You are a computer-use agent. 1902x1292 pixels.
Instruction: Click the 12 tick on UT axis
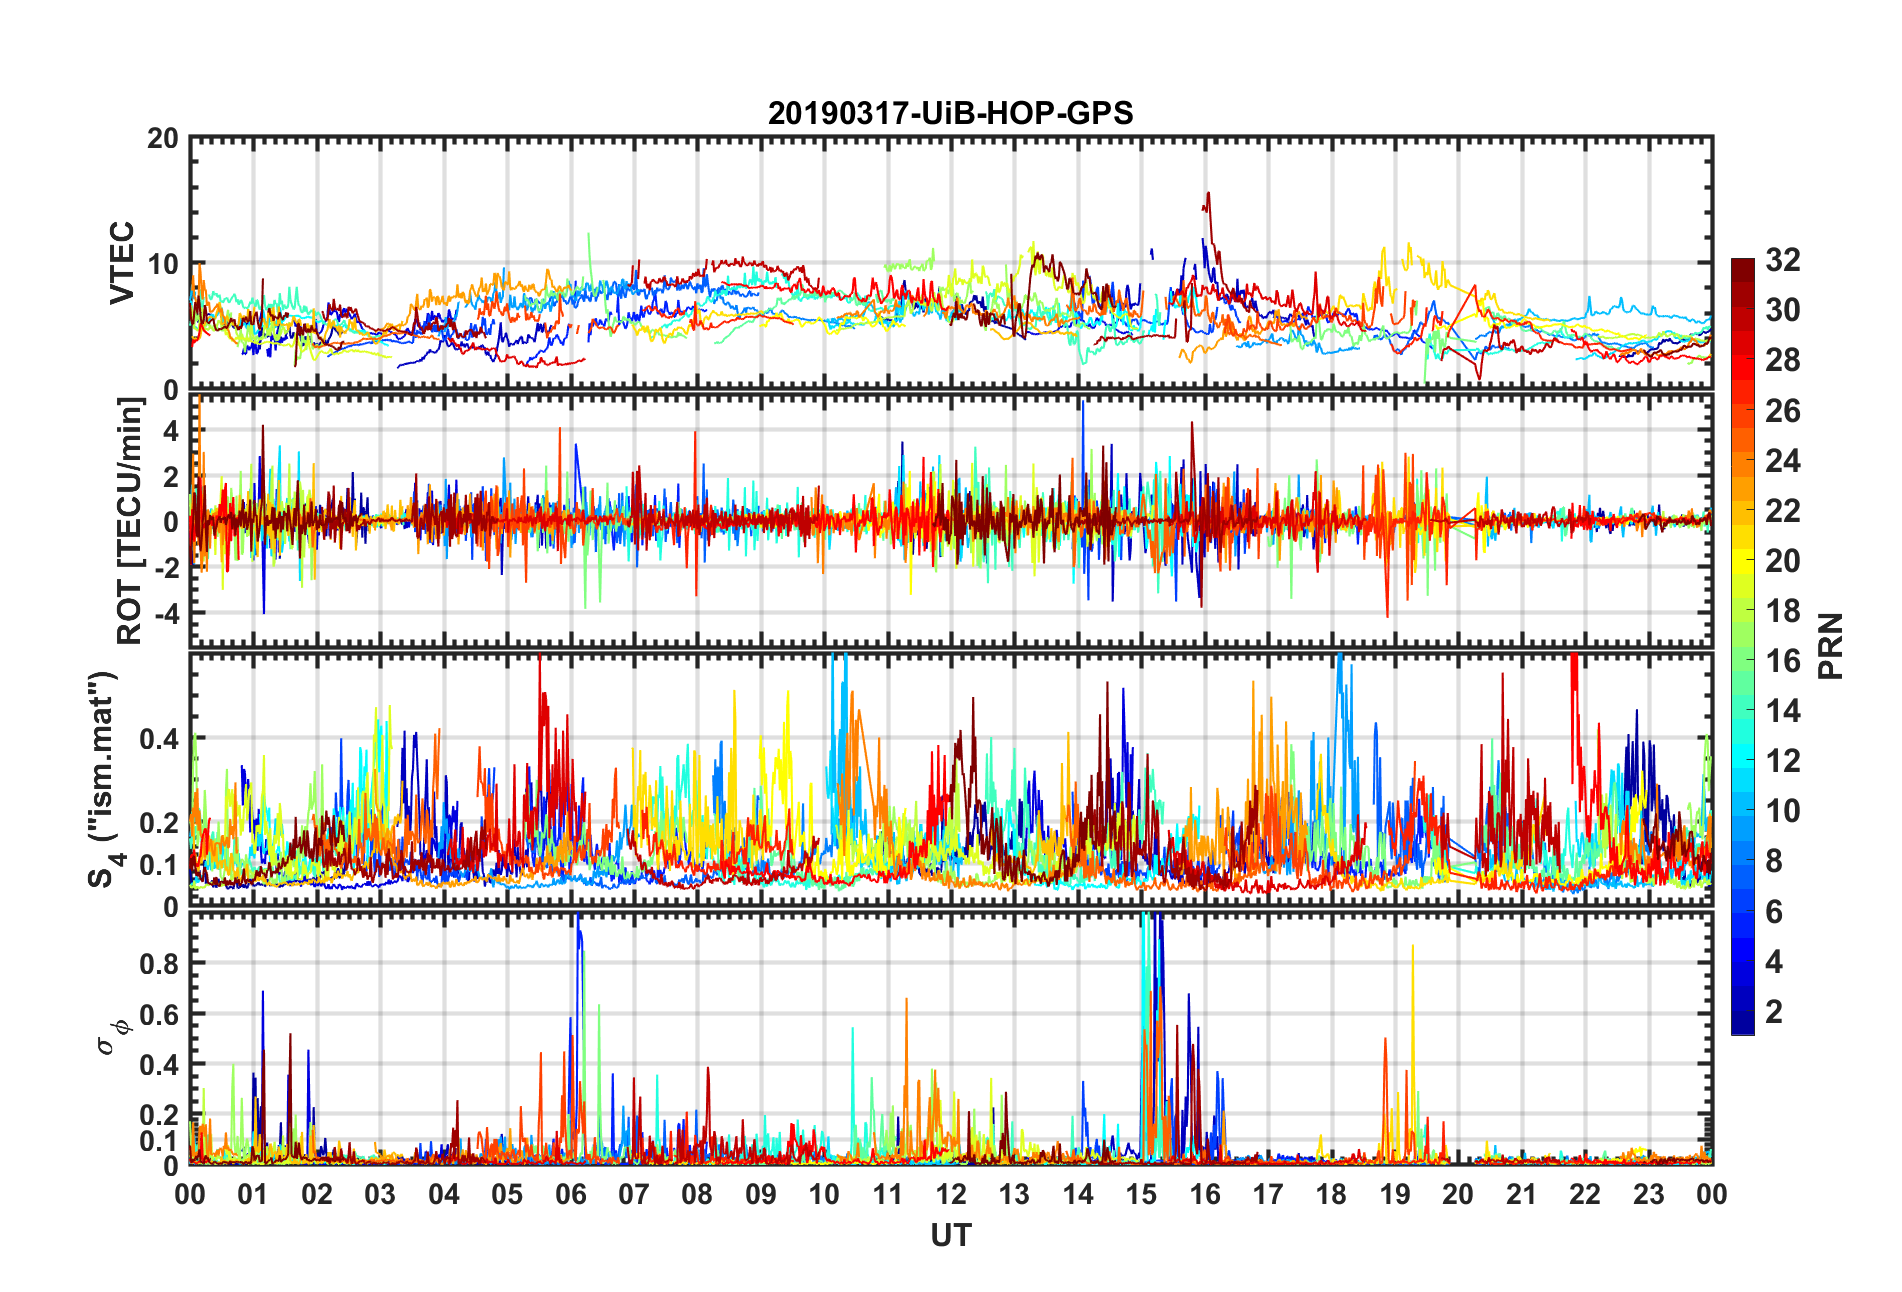click(950, 1194)
